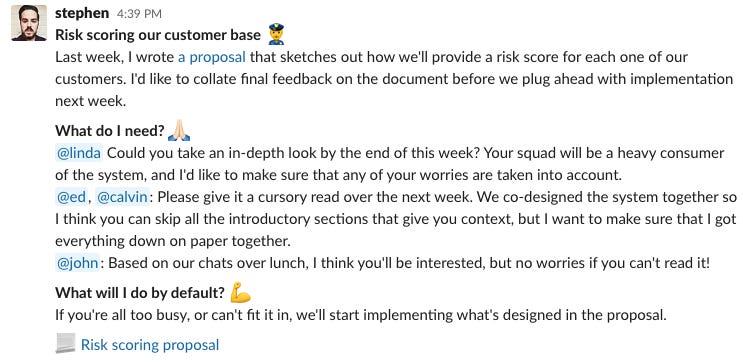
Task: Click the flexed bicep emoji
Action: [x=240, y=293]
